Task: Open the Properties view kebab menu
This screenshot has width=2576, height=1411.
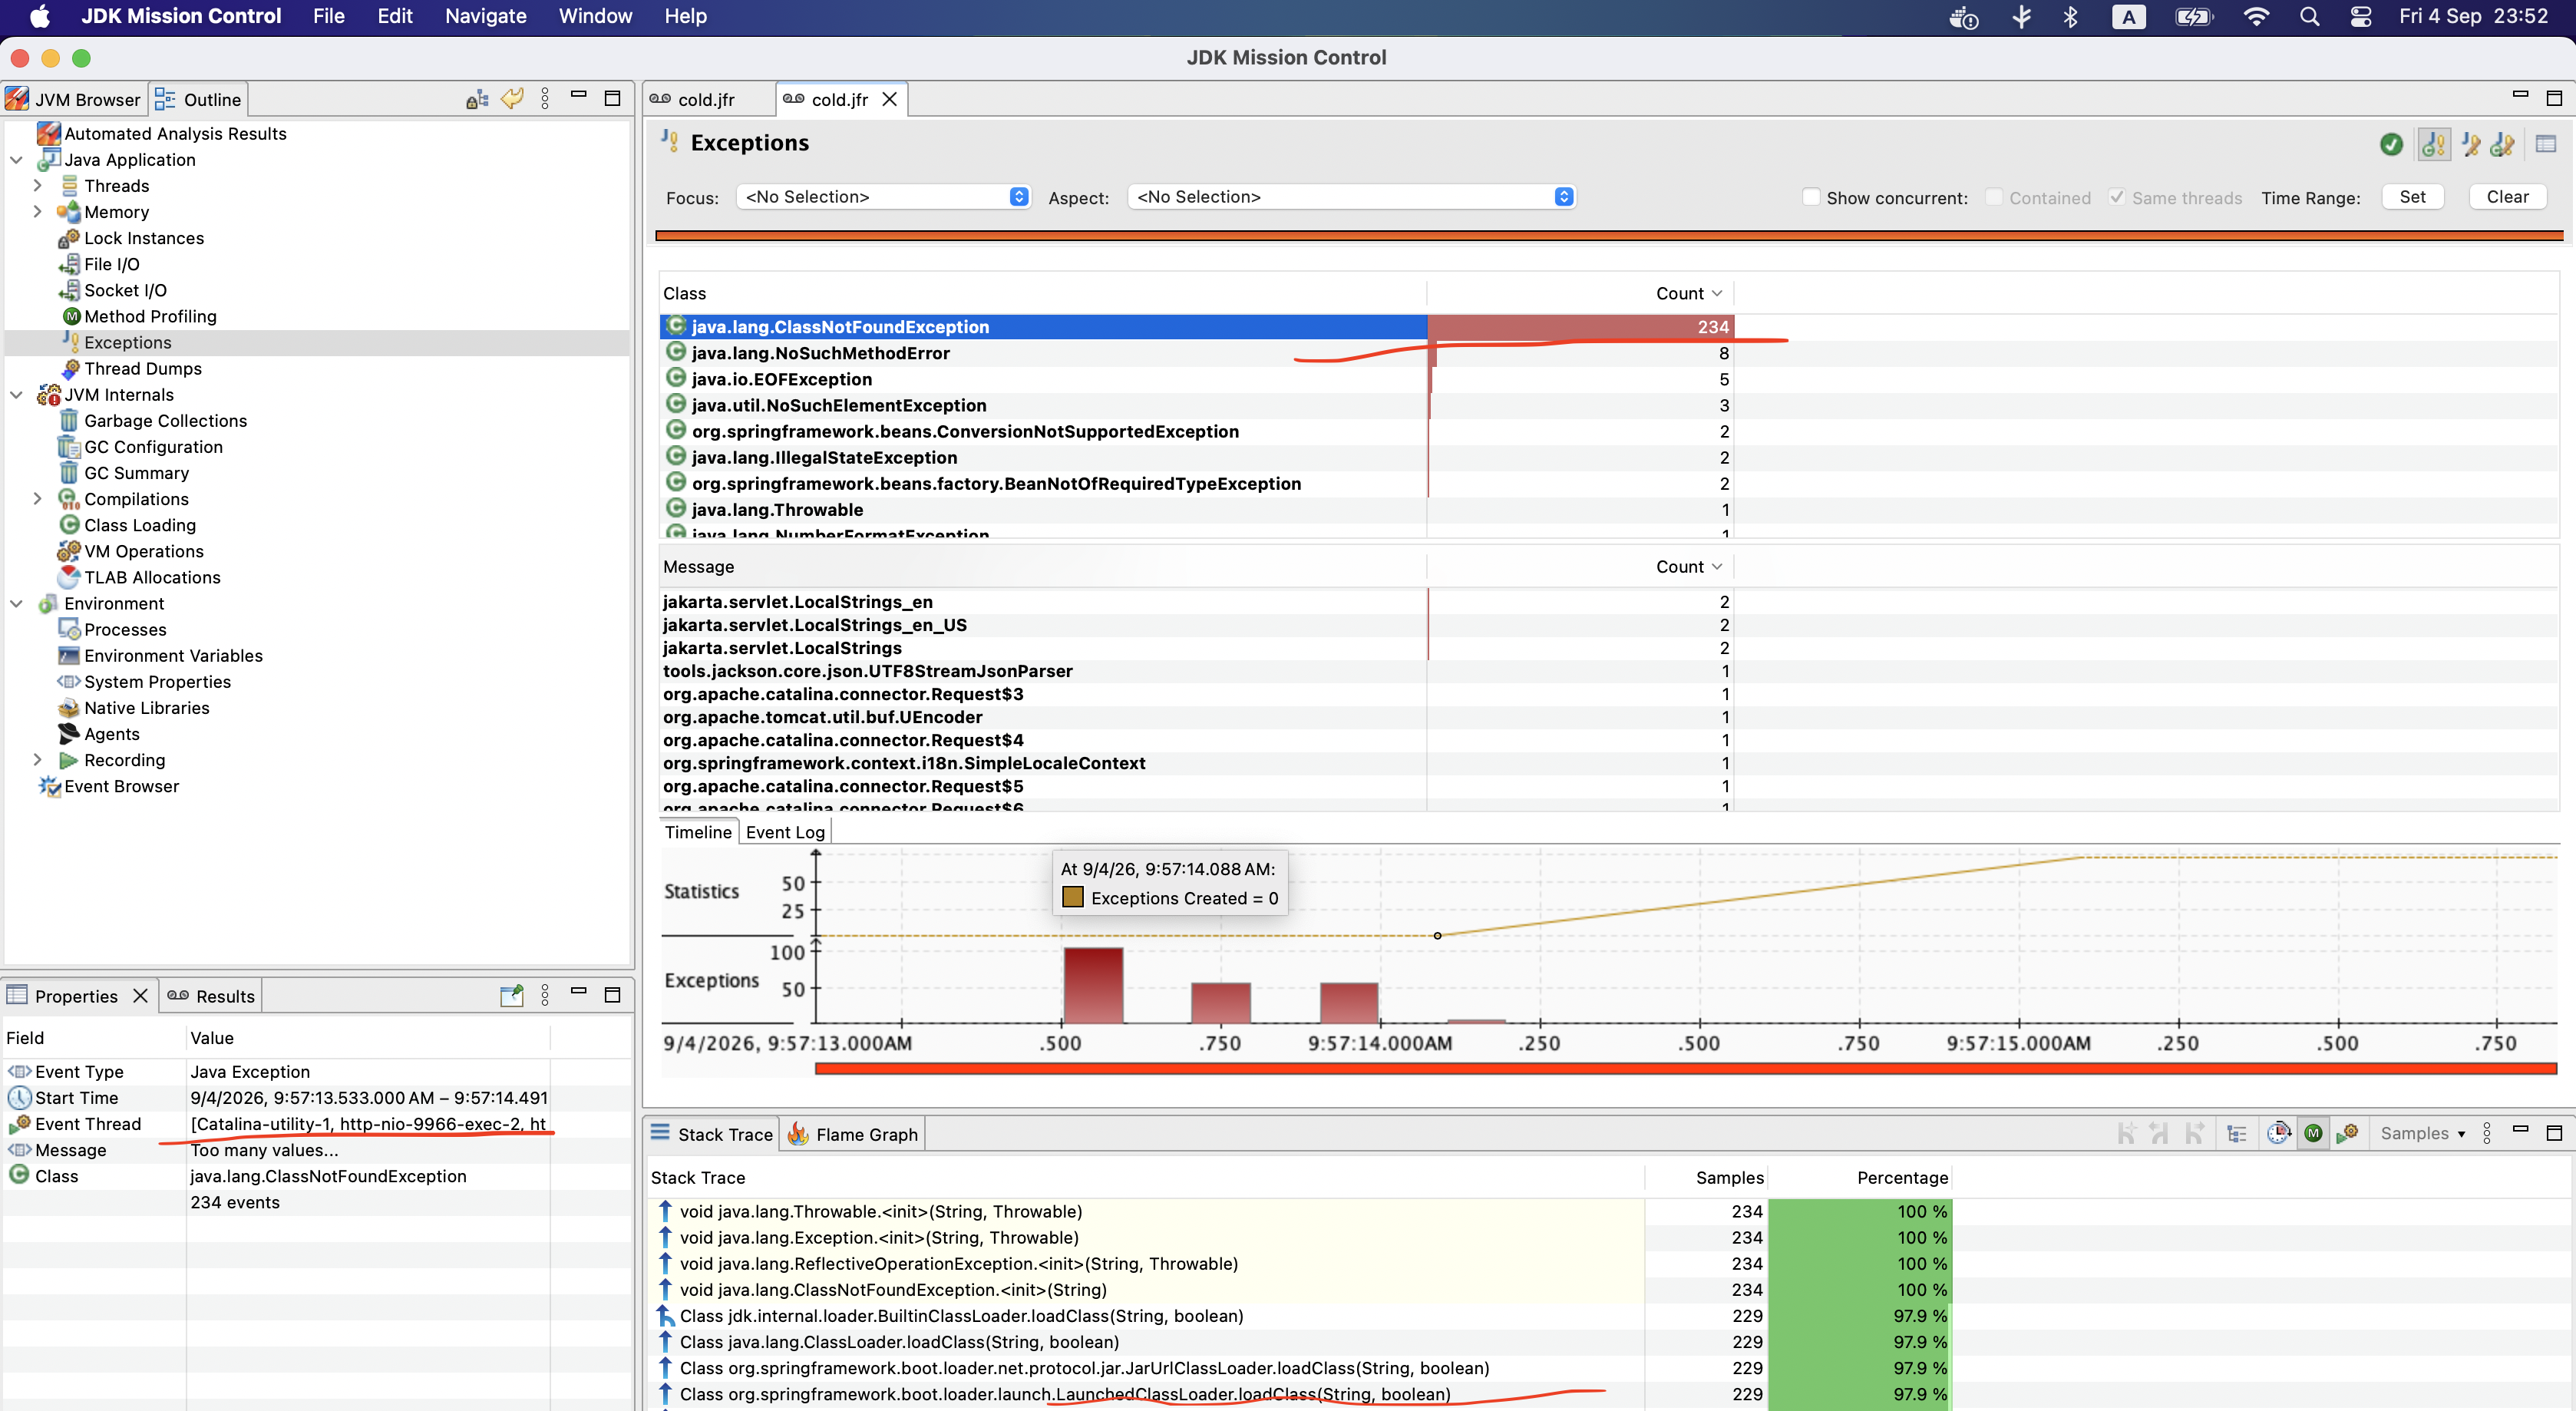Action: [x=545, y=995]
